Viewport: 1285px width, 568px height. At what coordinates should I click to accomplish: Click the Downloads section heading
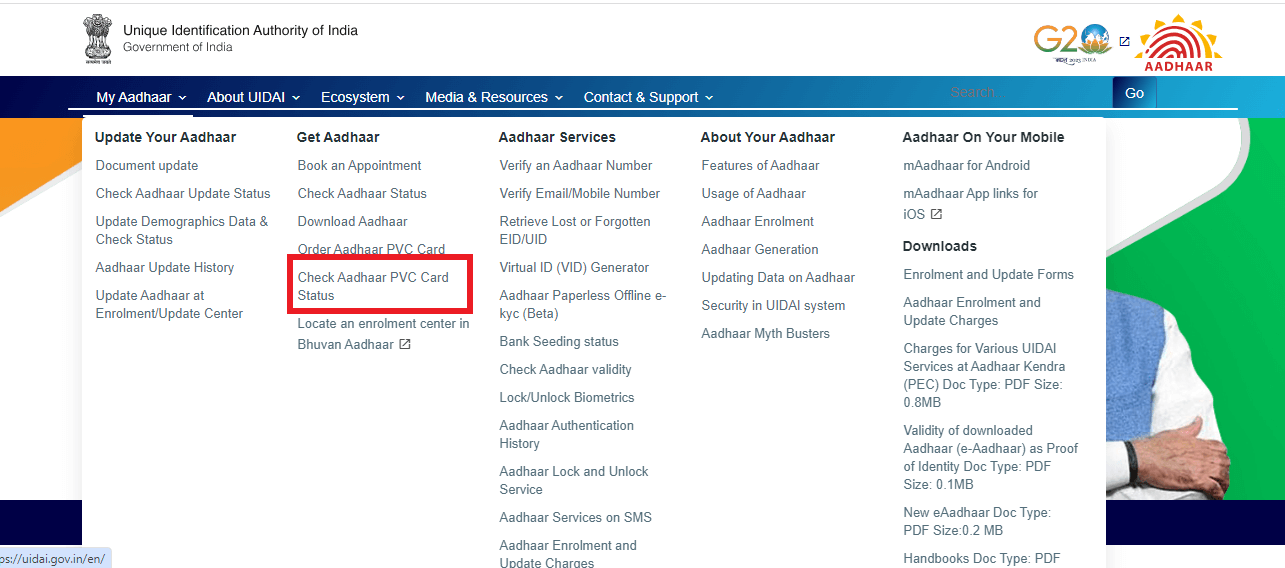coord(940,246)
